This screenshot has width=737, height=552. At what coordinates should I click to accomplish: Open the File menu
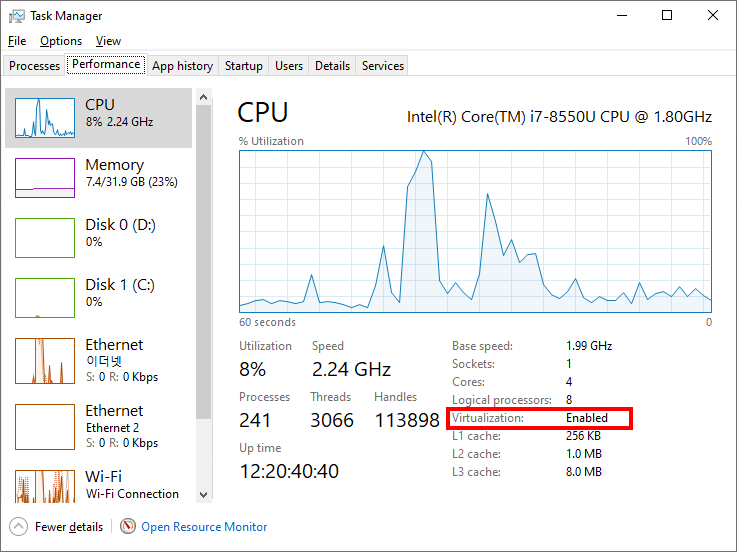[17, 41]
